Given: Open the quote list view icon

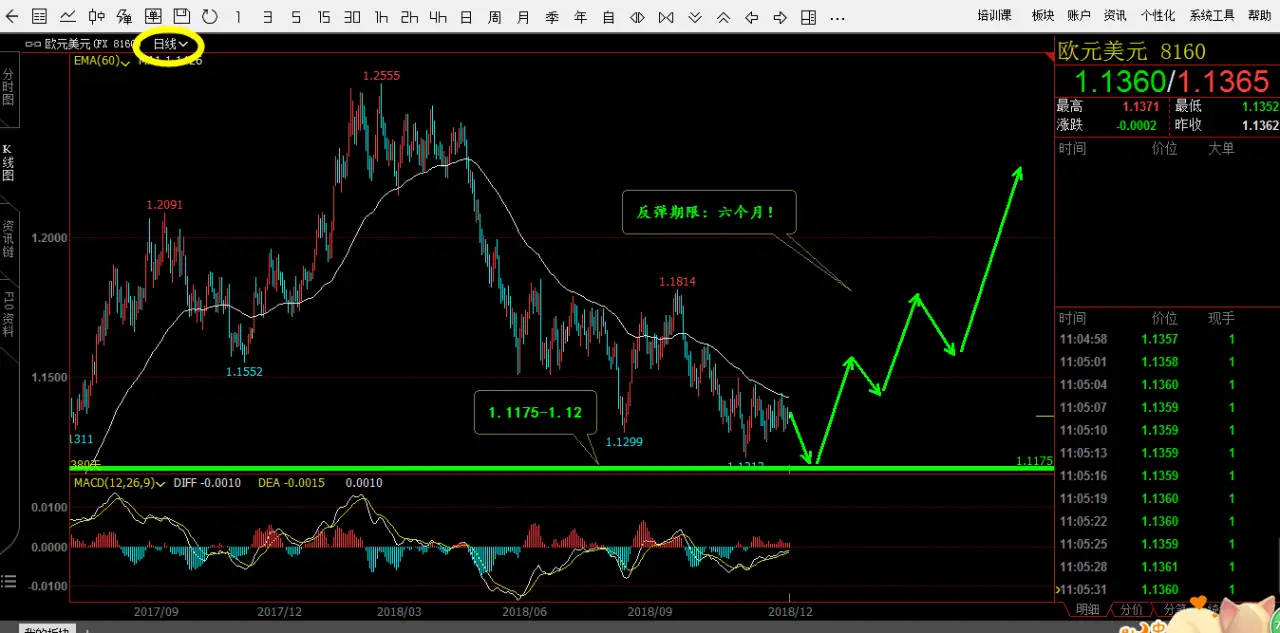Looking at the screenshot, I should click(40, 16).
